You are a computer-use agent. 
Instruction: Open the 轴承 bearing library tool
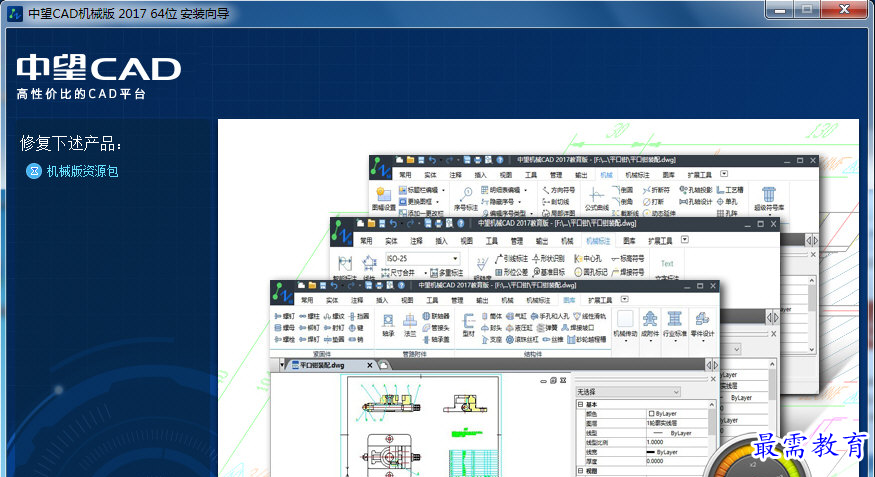point(388,325)
